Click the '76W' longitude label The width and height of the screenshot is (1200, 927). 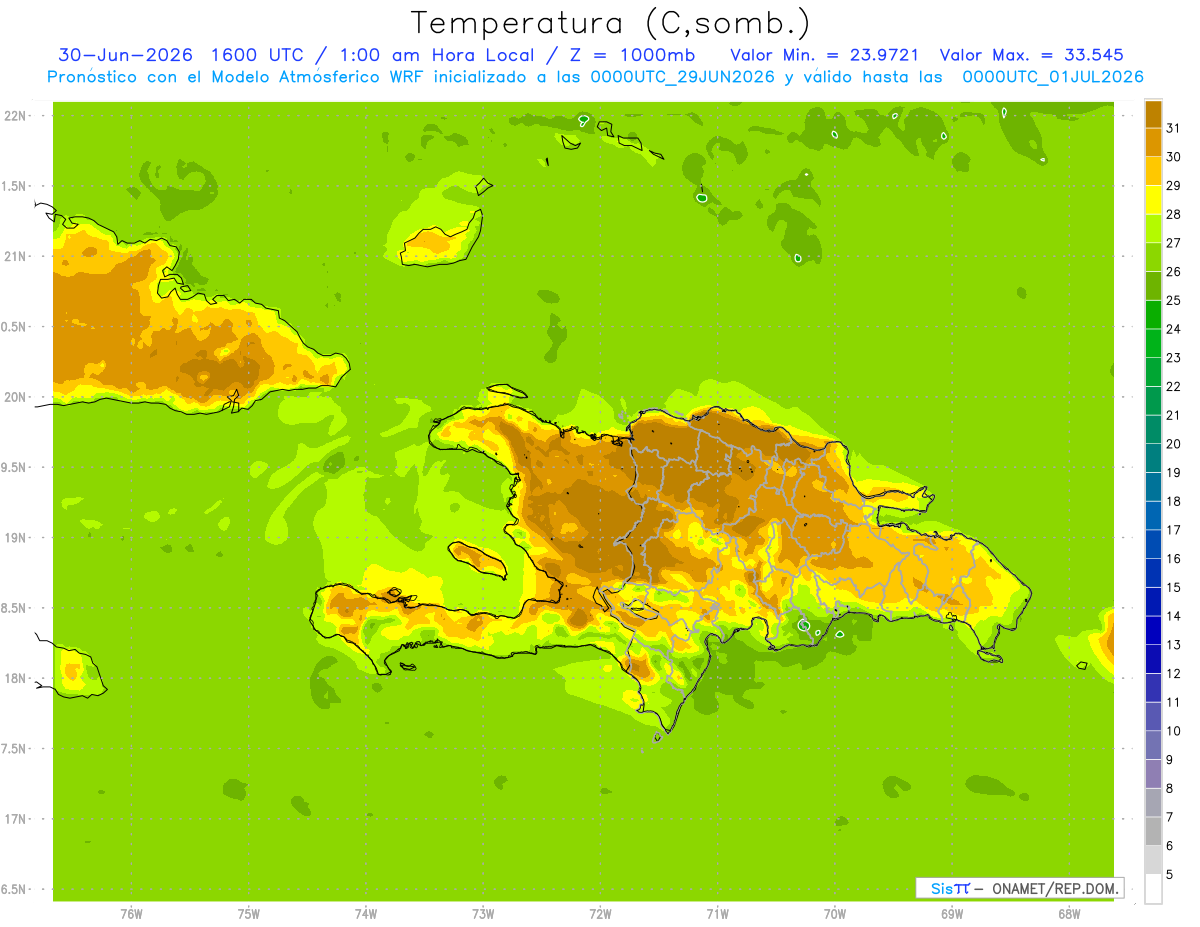coord(131,914)
